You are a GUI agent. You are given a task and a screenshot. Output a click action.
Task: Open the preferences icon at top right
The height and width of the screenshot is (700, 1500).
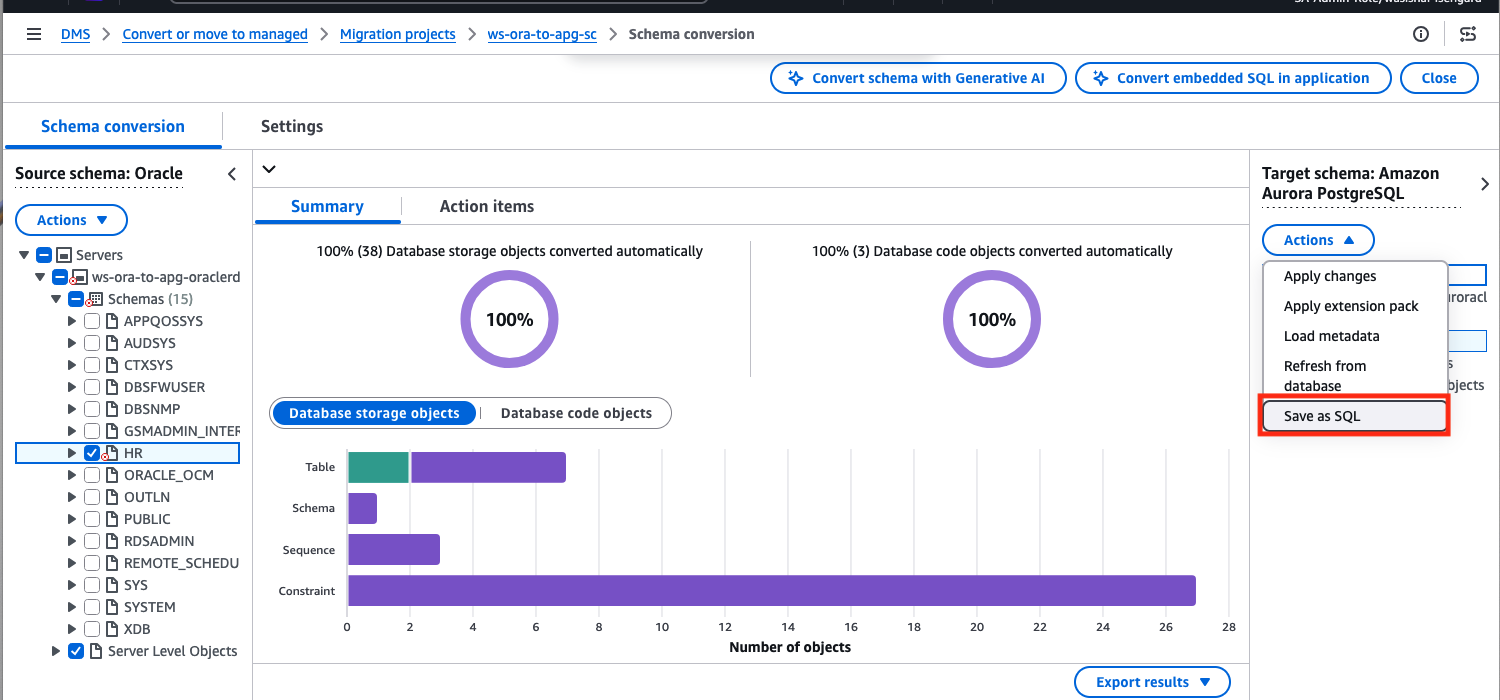tap(1468, 34)
